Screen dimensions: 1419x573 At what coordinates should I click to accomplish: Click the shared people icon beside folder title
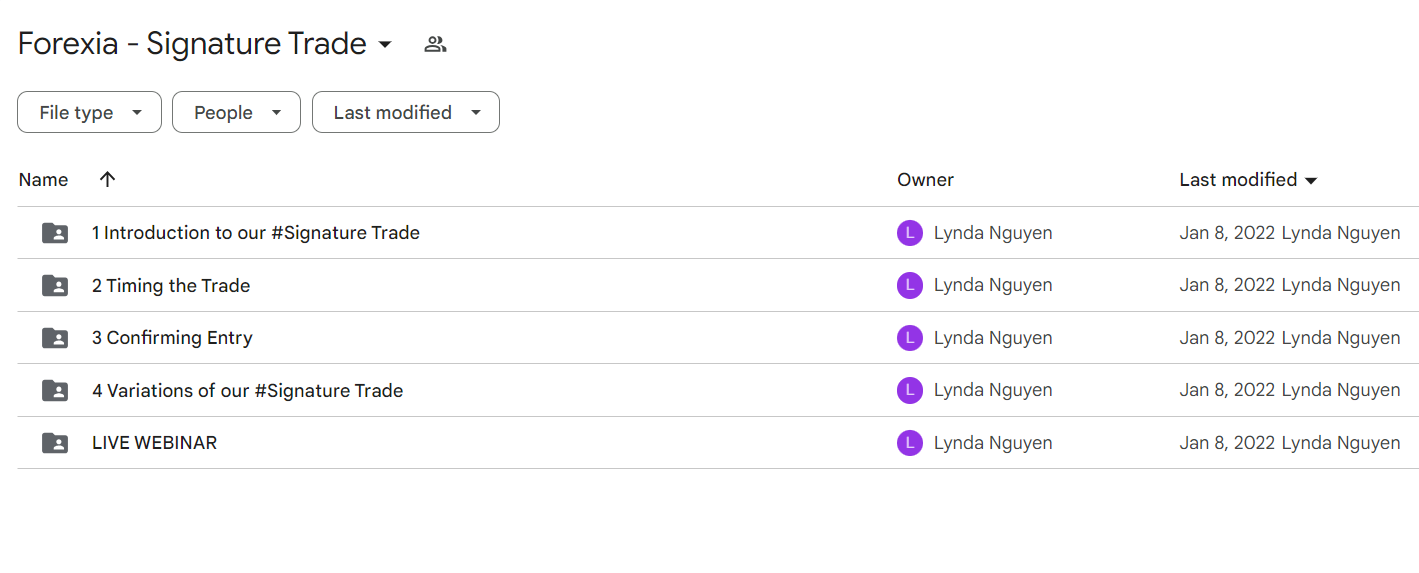[435, 44]
